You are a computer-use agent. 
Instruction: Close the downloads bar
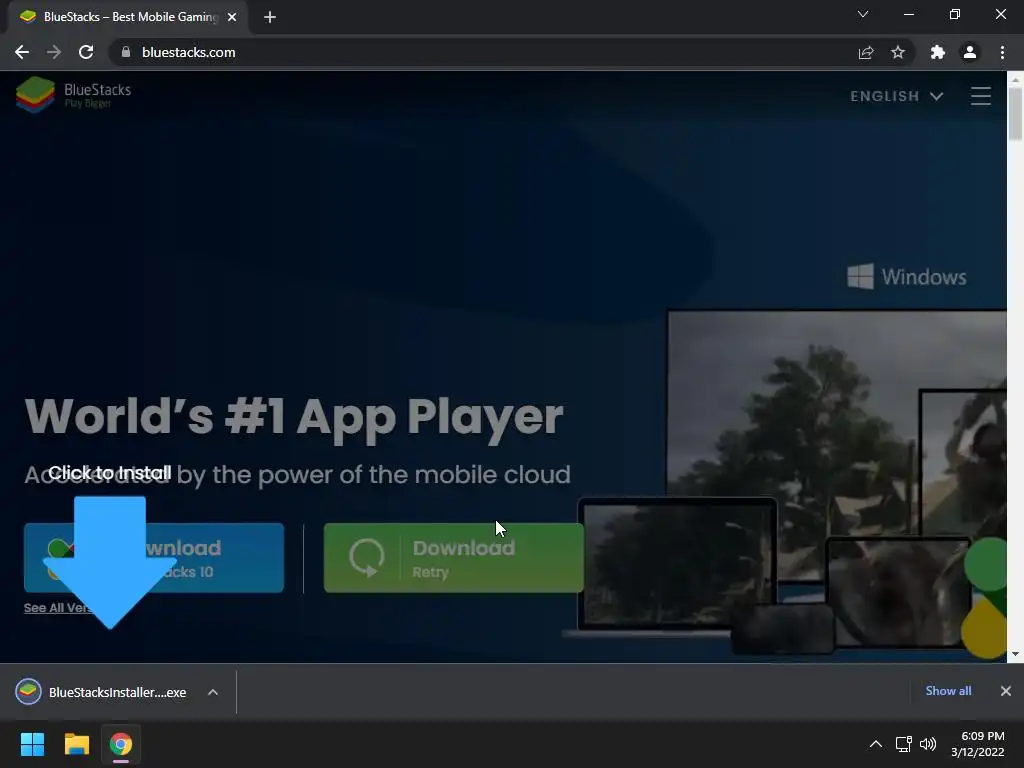click(1006, 691)
